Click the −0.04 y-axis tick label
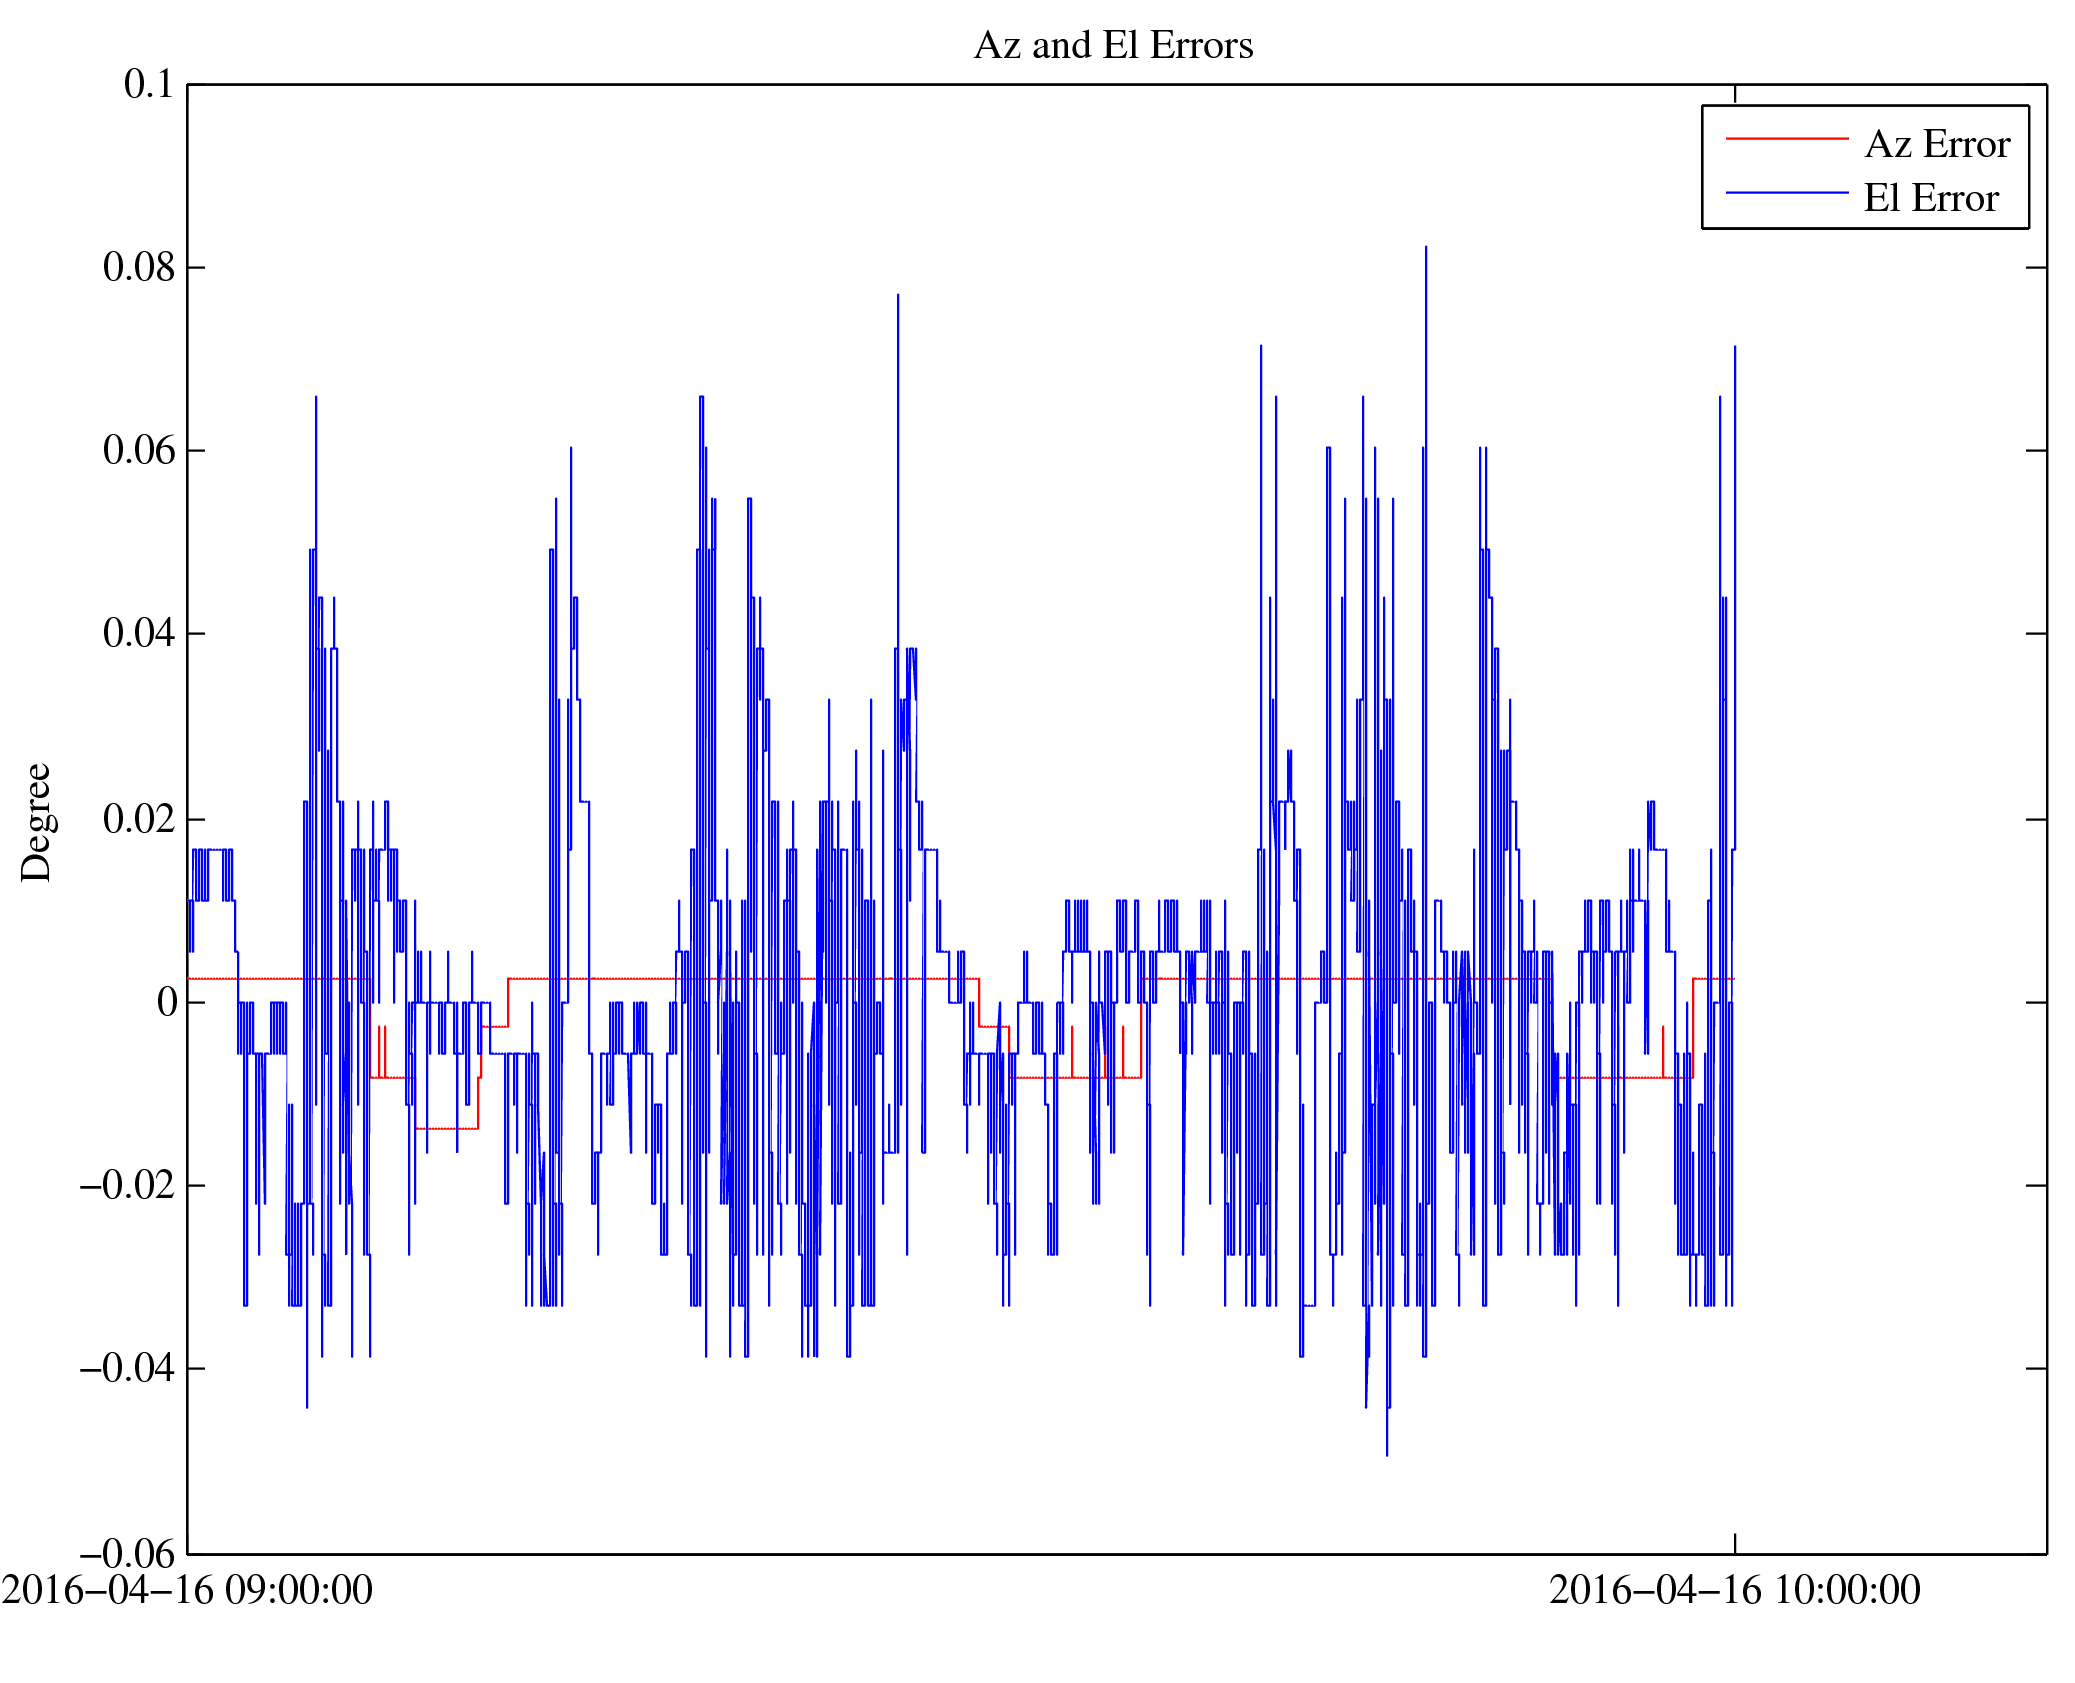This screenshot has height=1683, width=2075. pyautogui.click(x=127, y=1369)
